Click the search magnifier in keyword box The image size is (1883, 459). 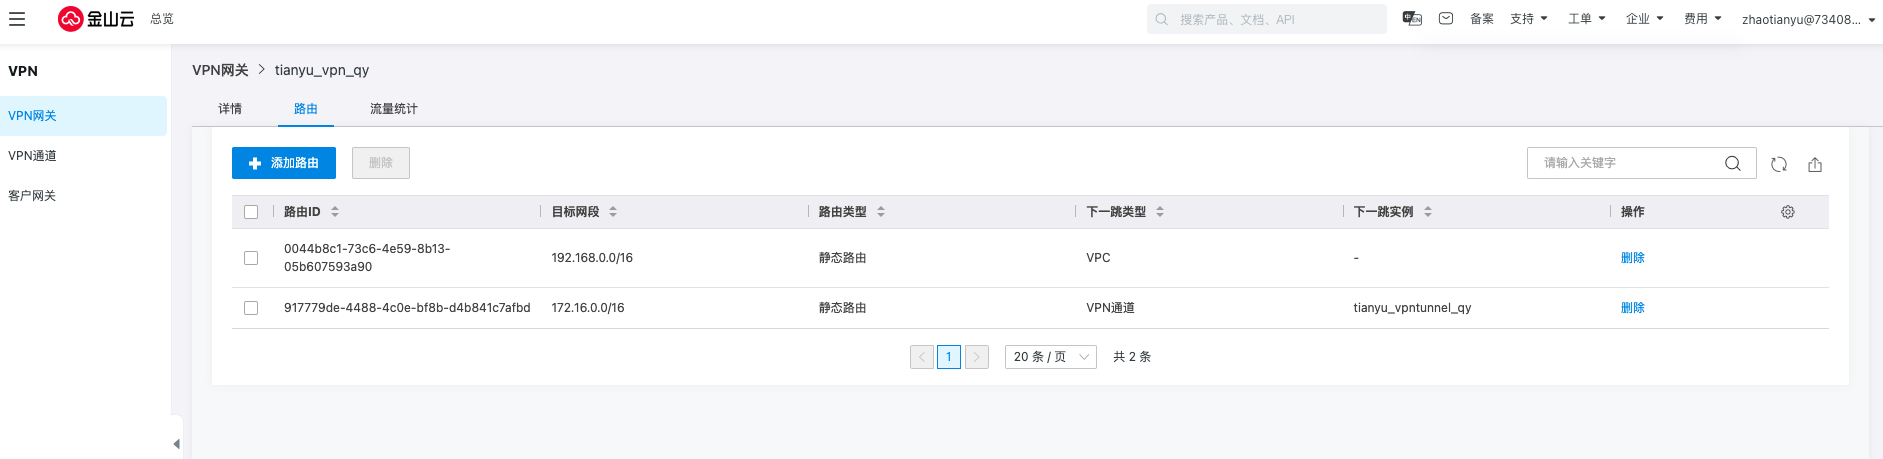coord(1733,163)
